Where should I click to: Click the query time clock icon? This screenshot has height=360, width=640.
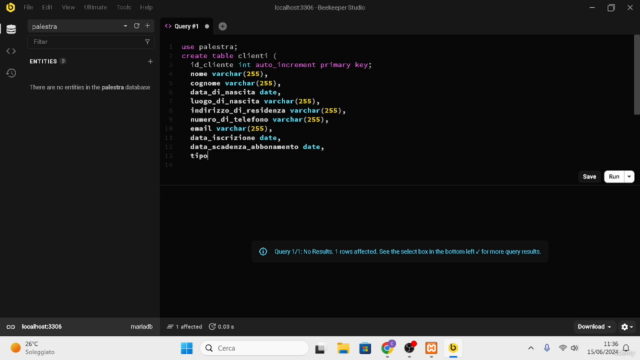[x=212, y=327]
